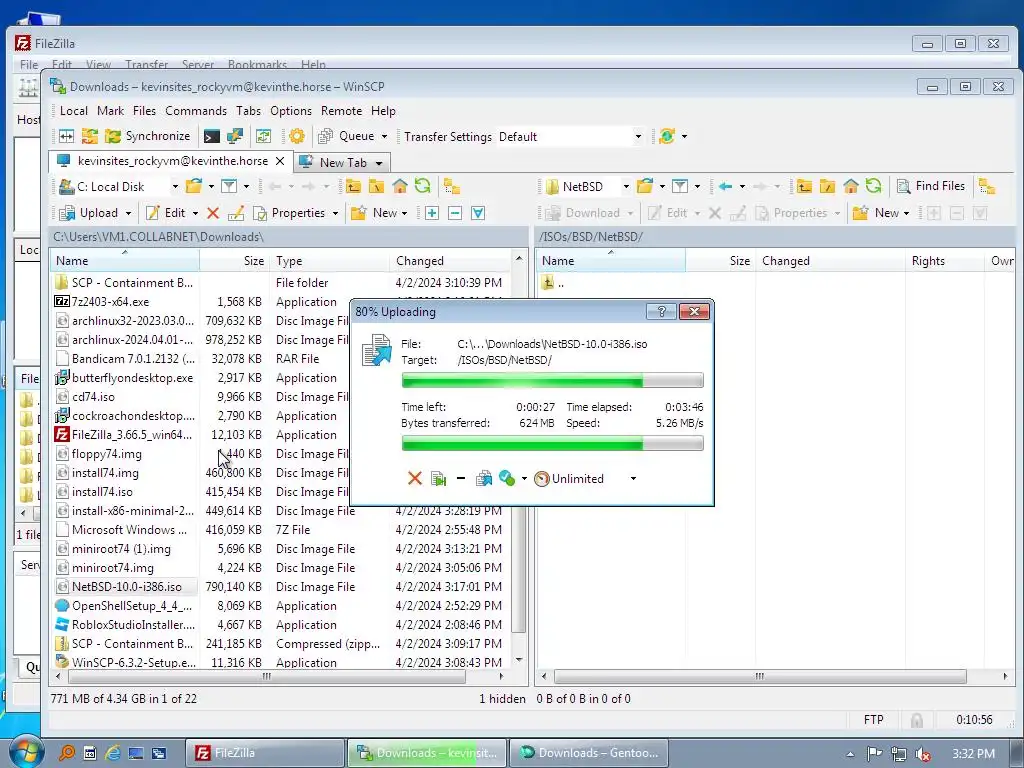Click the Queue toolbar button
The width and height of the screenshot is (1024, 768).
(346, 136)
